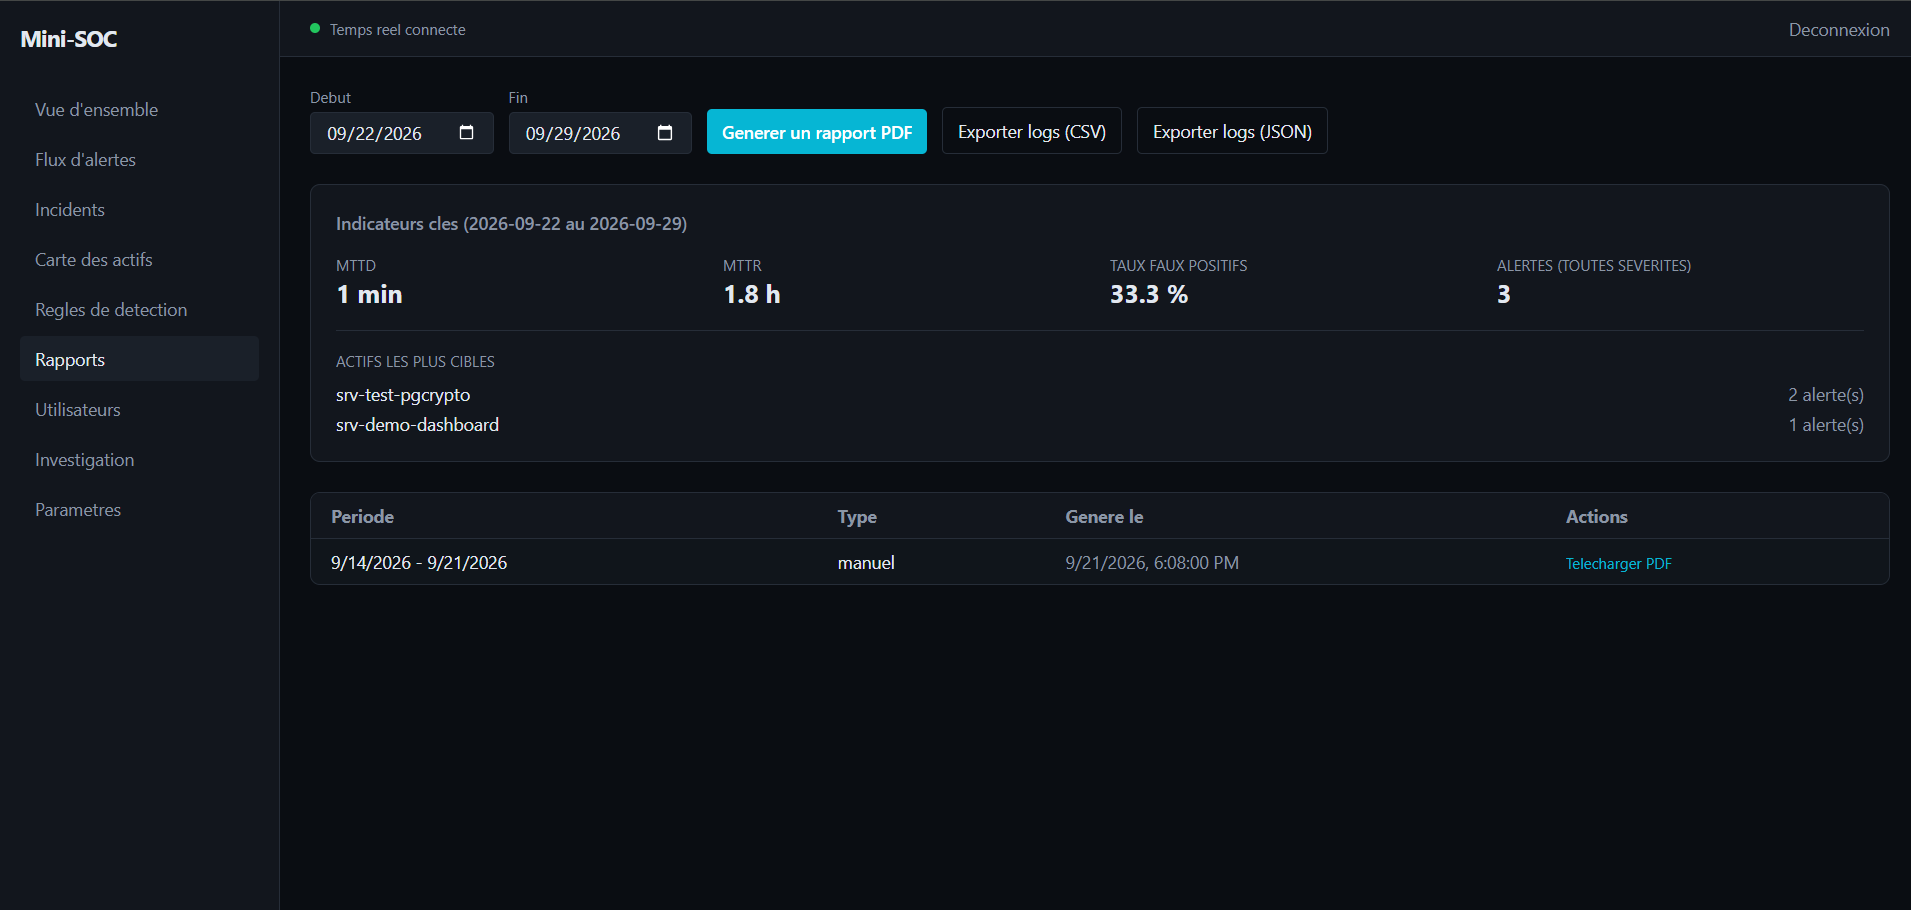Click the Indicateurs cles heading
This screenshot has height=910, width=1911.
point(511,224)
